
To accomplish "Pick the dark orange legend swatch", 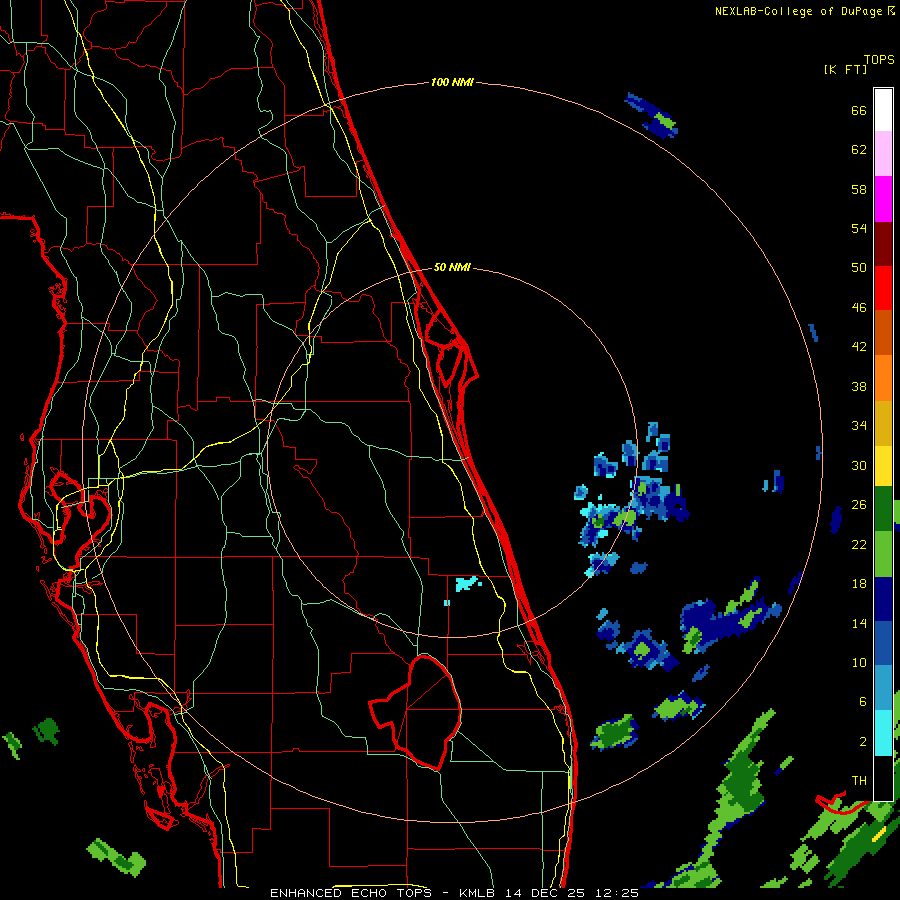I will tap(883, 333).
